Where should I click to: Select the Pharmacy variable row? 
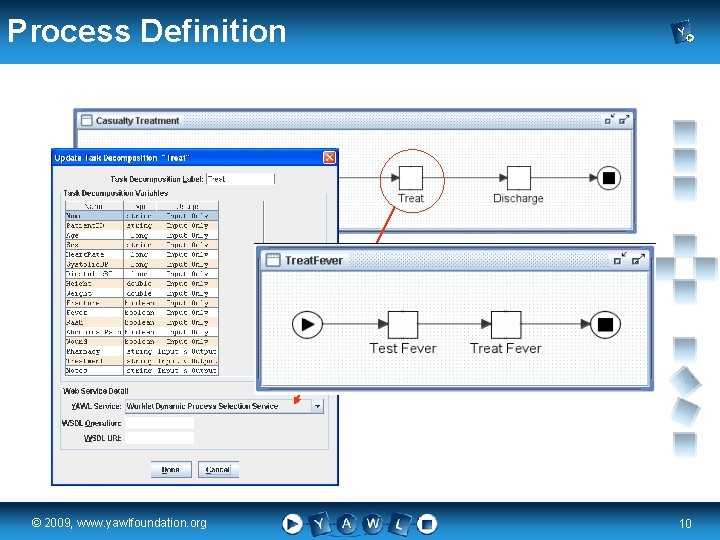point(141,351)
